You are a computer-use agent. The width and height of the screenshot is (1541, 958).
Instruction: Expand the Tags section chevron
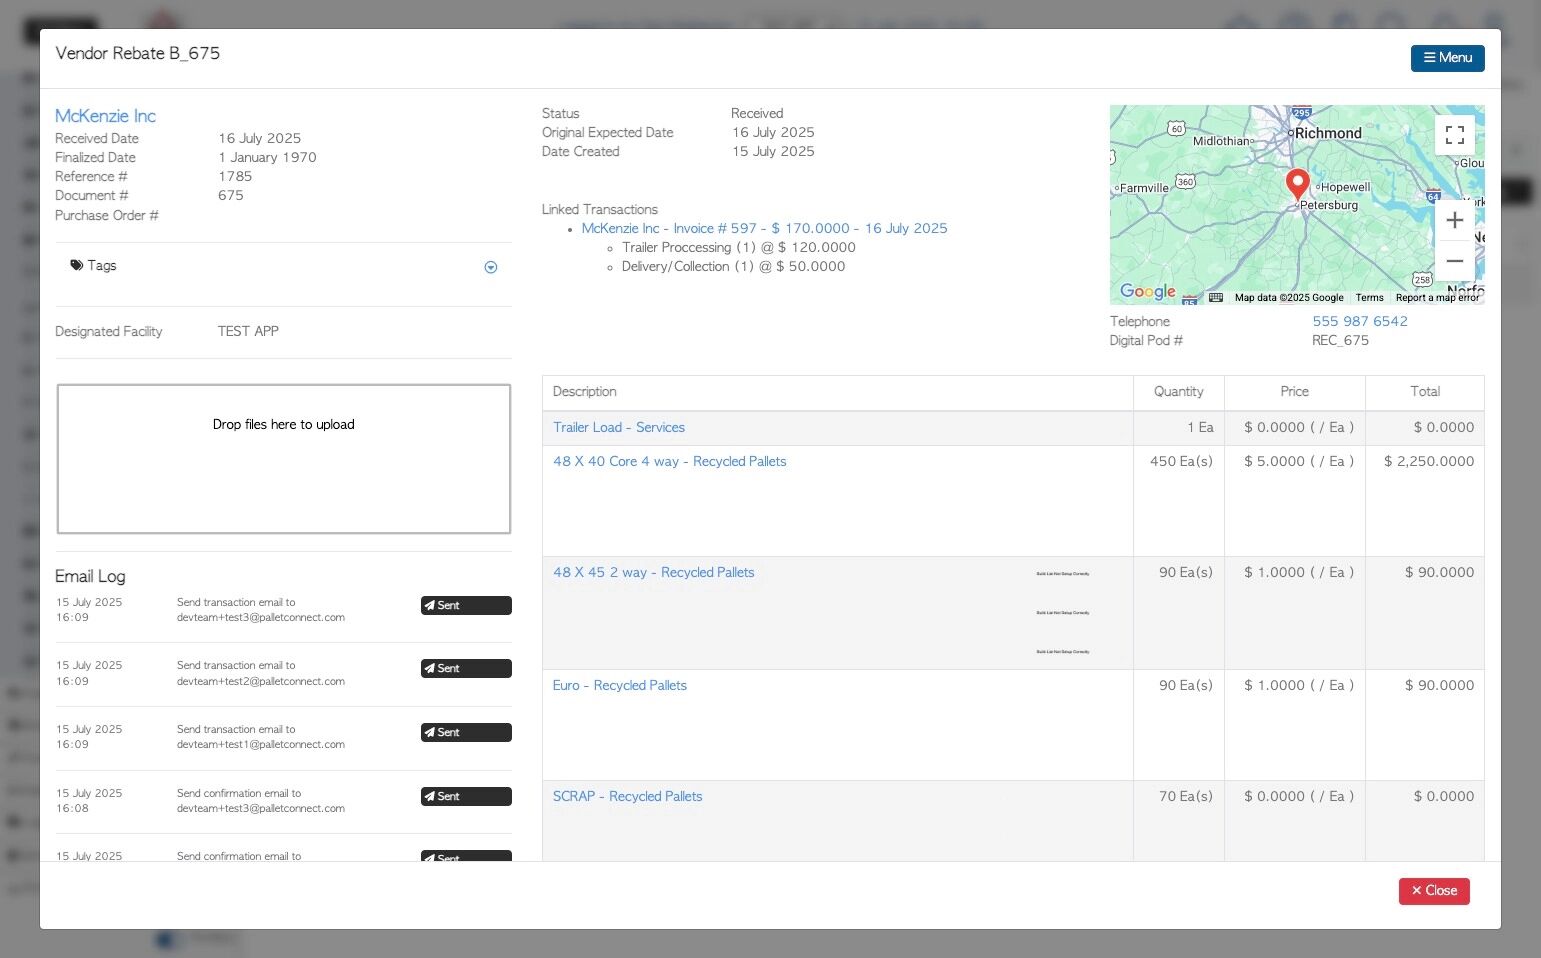[x=490, y=267]
